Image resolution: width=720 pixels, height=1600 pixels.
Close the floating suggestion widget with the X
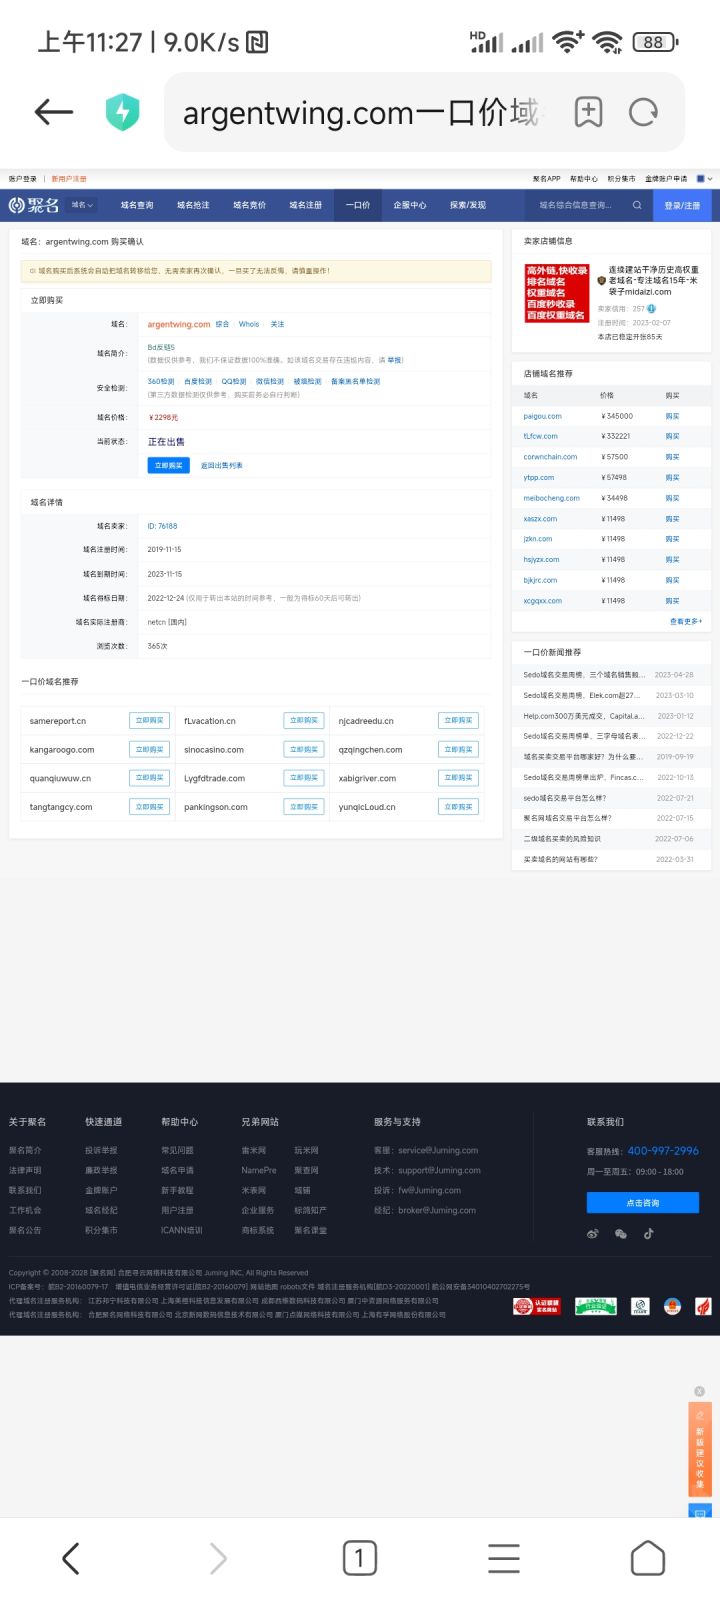(x=700, y=1391)
